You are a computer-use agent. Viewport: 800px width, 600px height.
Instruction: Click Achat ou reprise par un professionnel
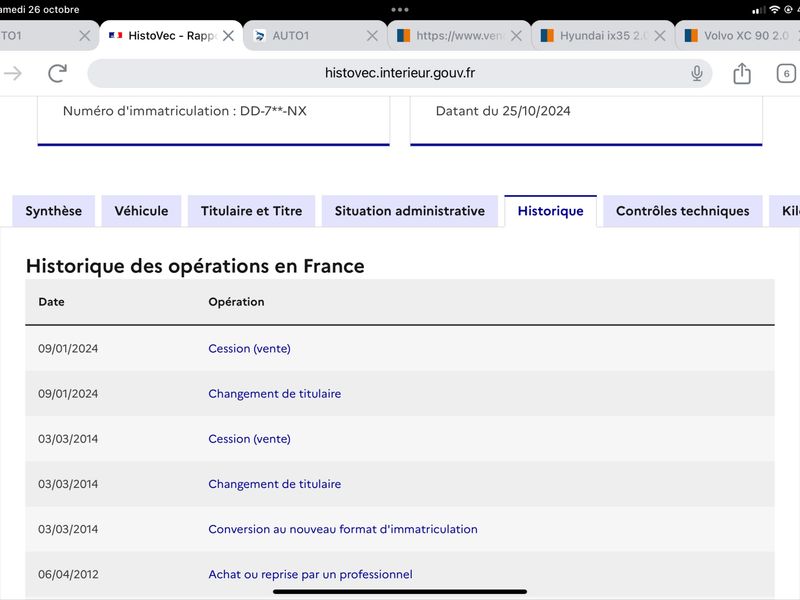click(x=310, y=574)
